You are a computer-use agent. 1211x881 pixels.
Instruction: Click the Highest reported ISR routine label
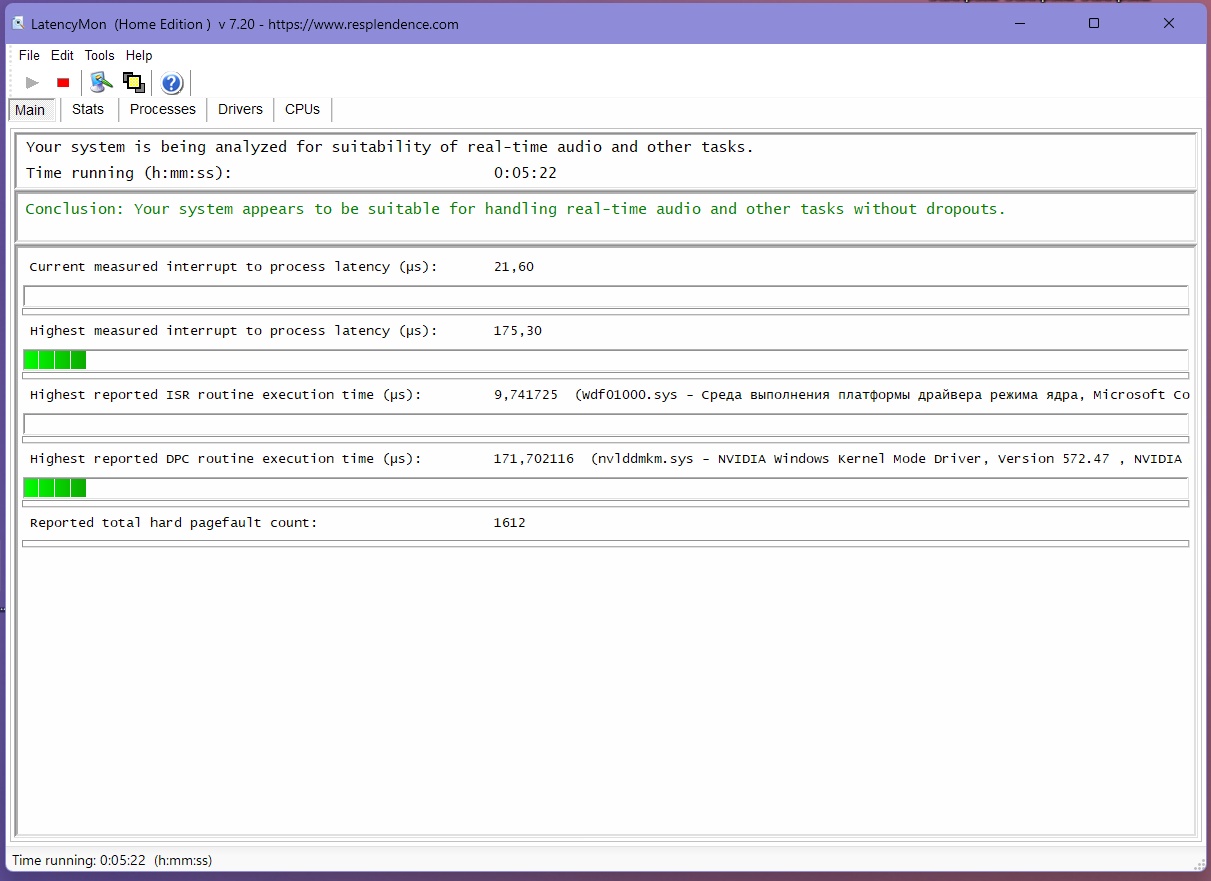(x=226, y=395)
